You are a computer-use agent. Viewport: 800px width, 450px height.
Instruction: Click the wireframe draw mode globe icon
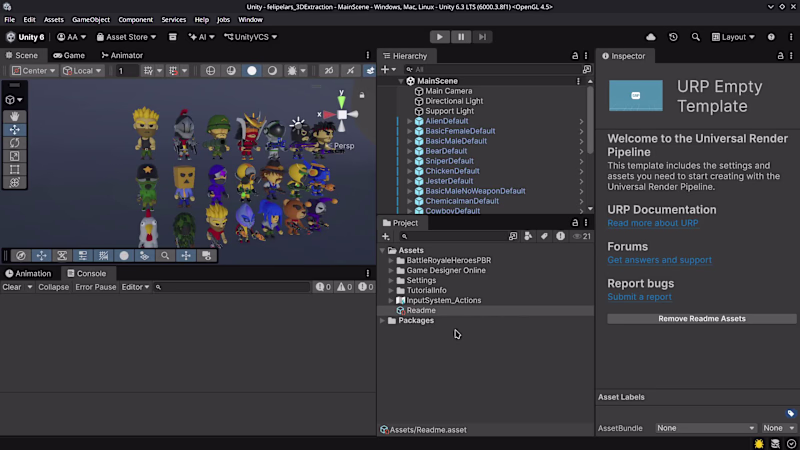[x=210, y=71]
